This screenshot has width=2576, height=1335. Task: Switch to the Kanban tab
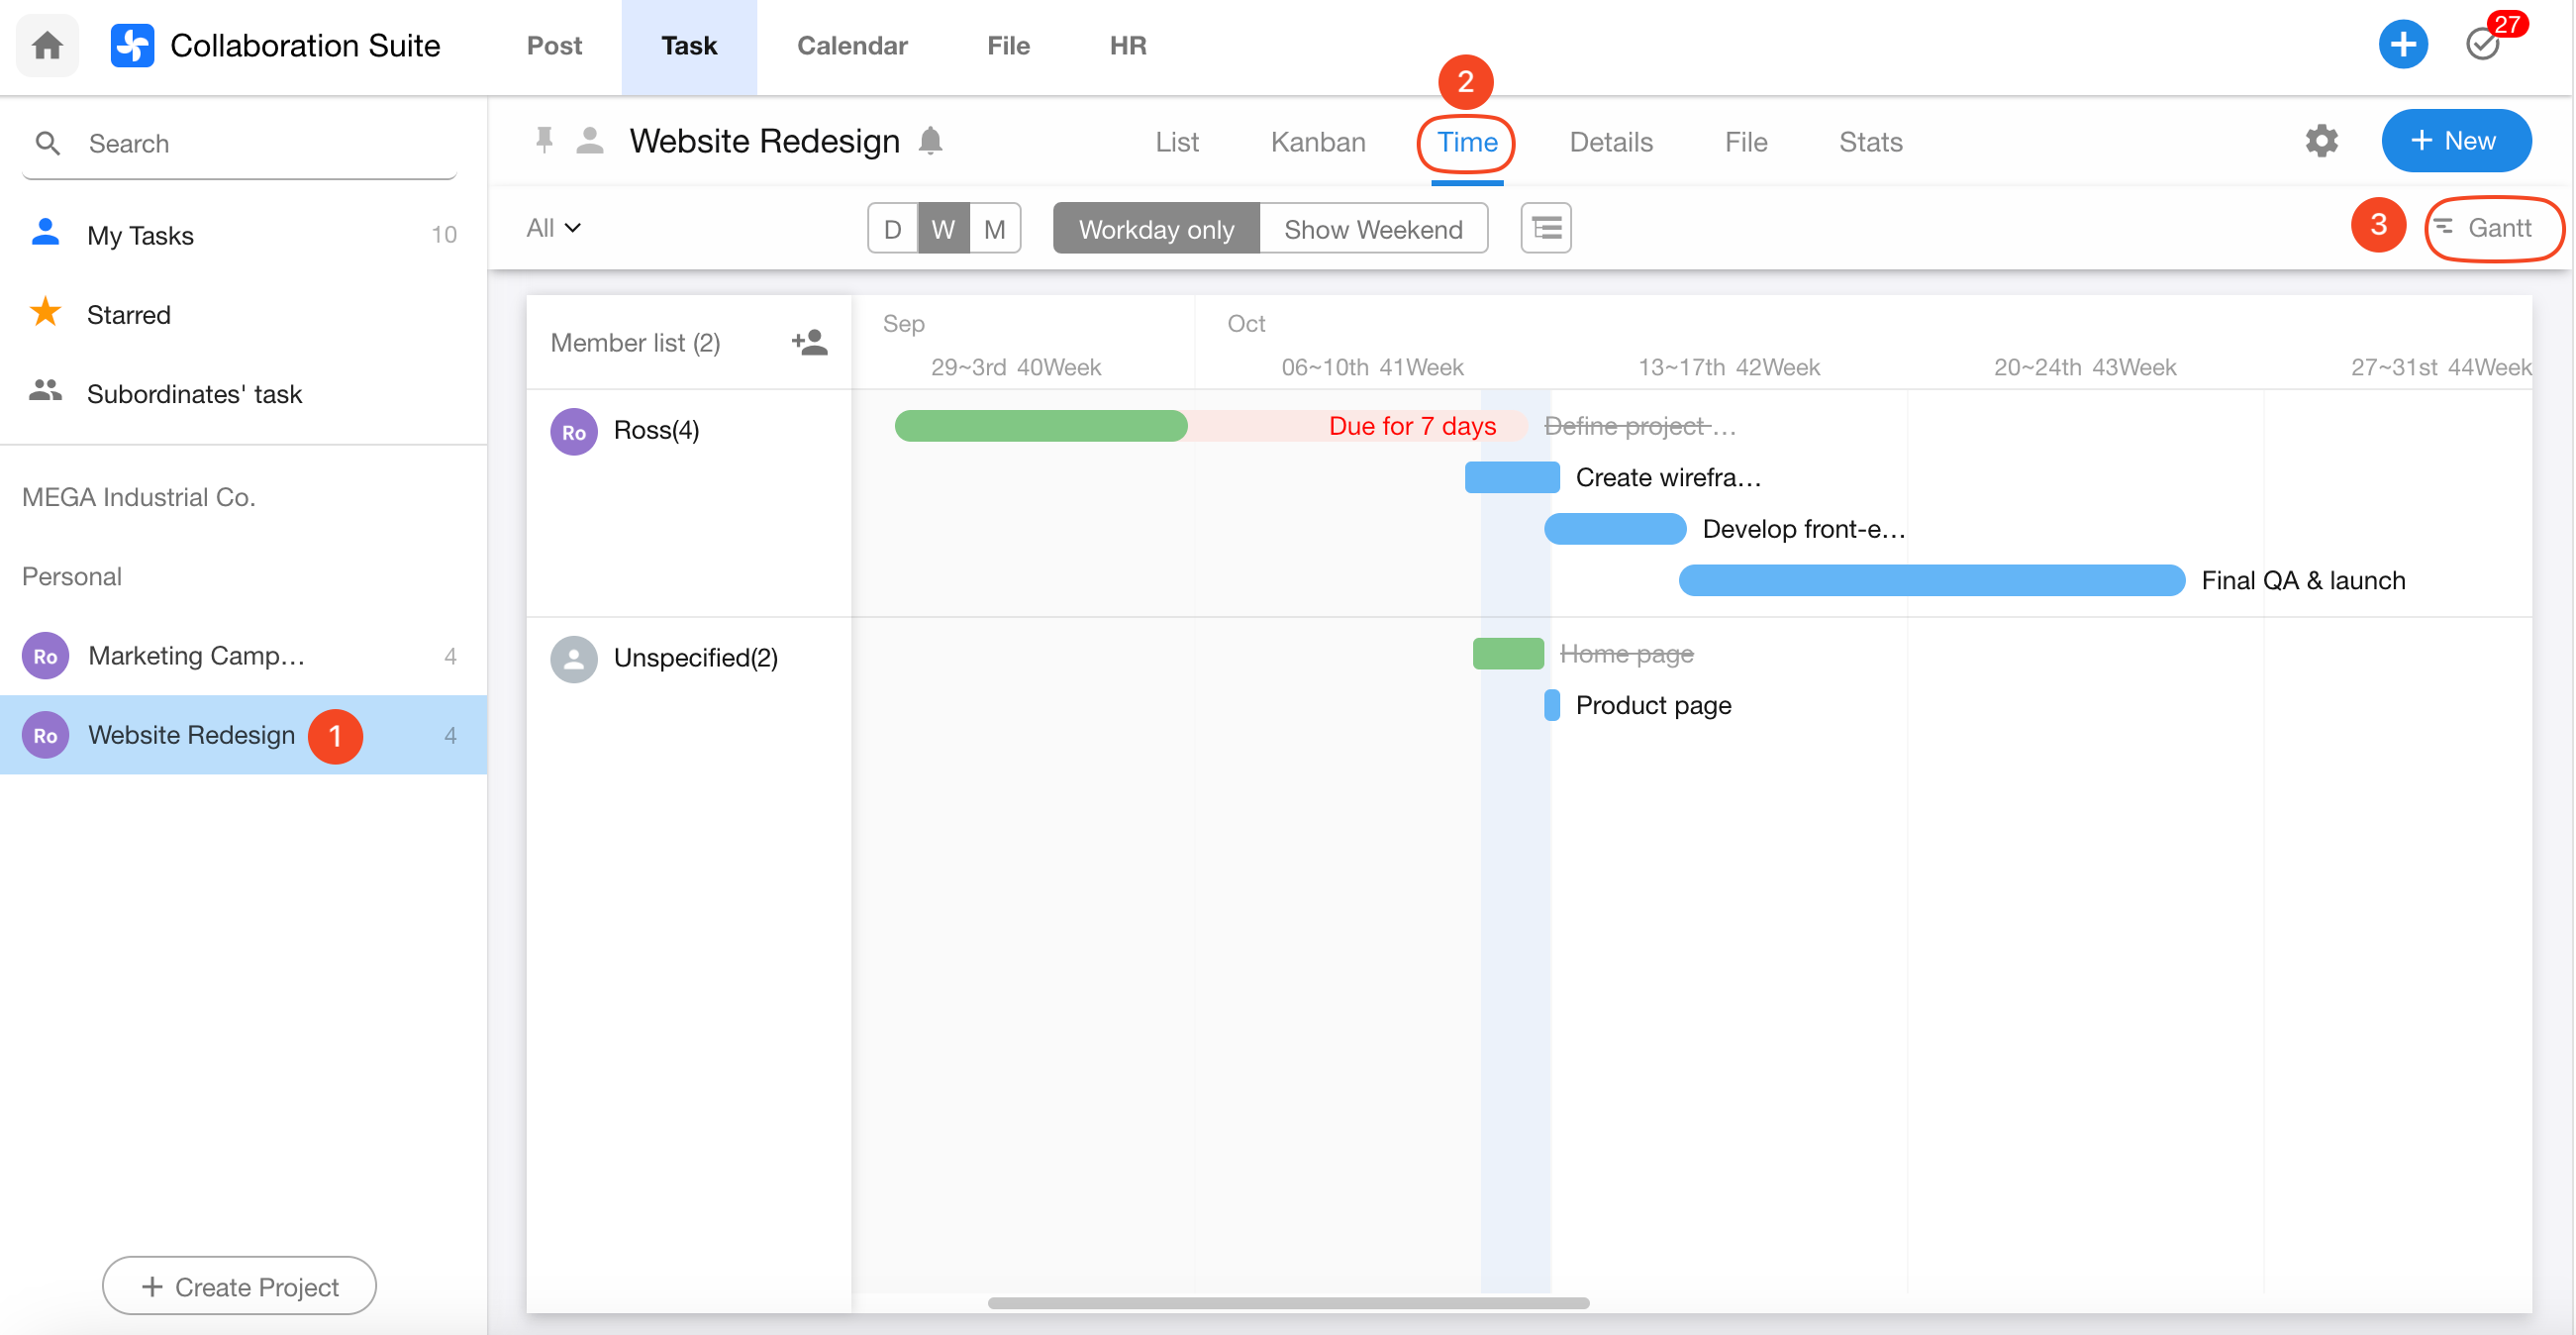(x=1317, y=142)
